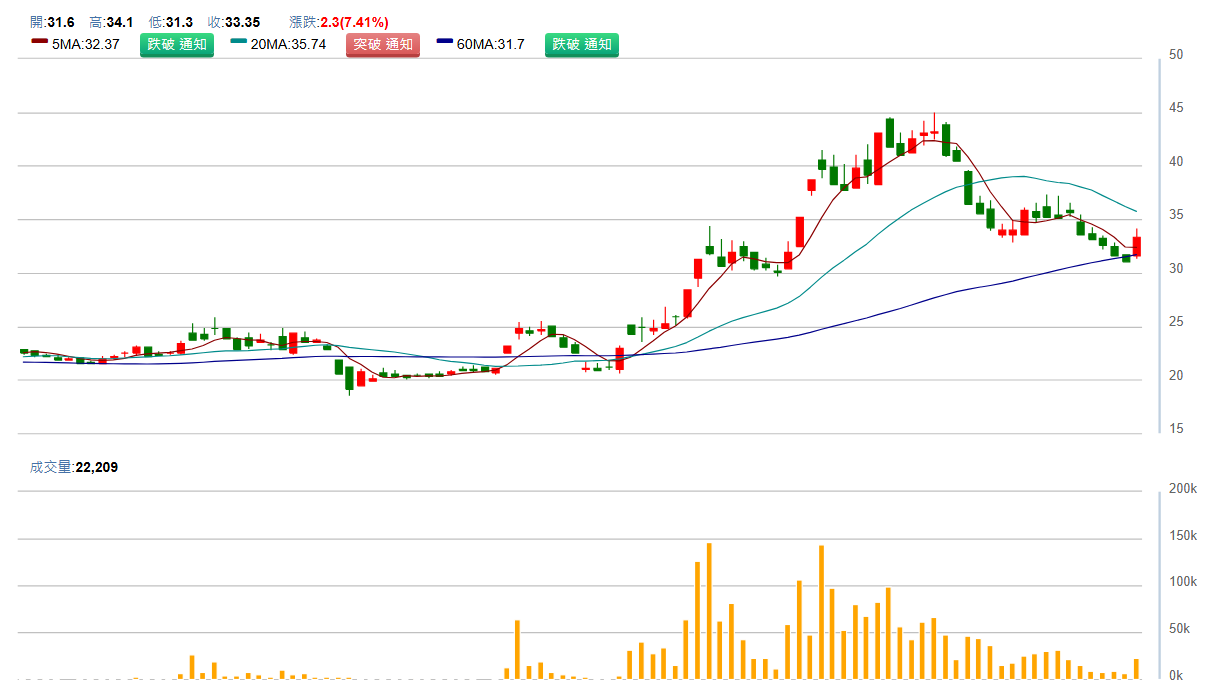Click the 低 31.3 low price value
The width and height of the screenshot is (1216, 692).
[x=171, y=22]
